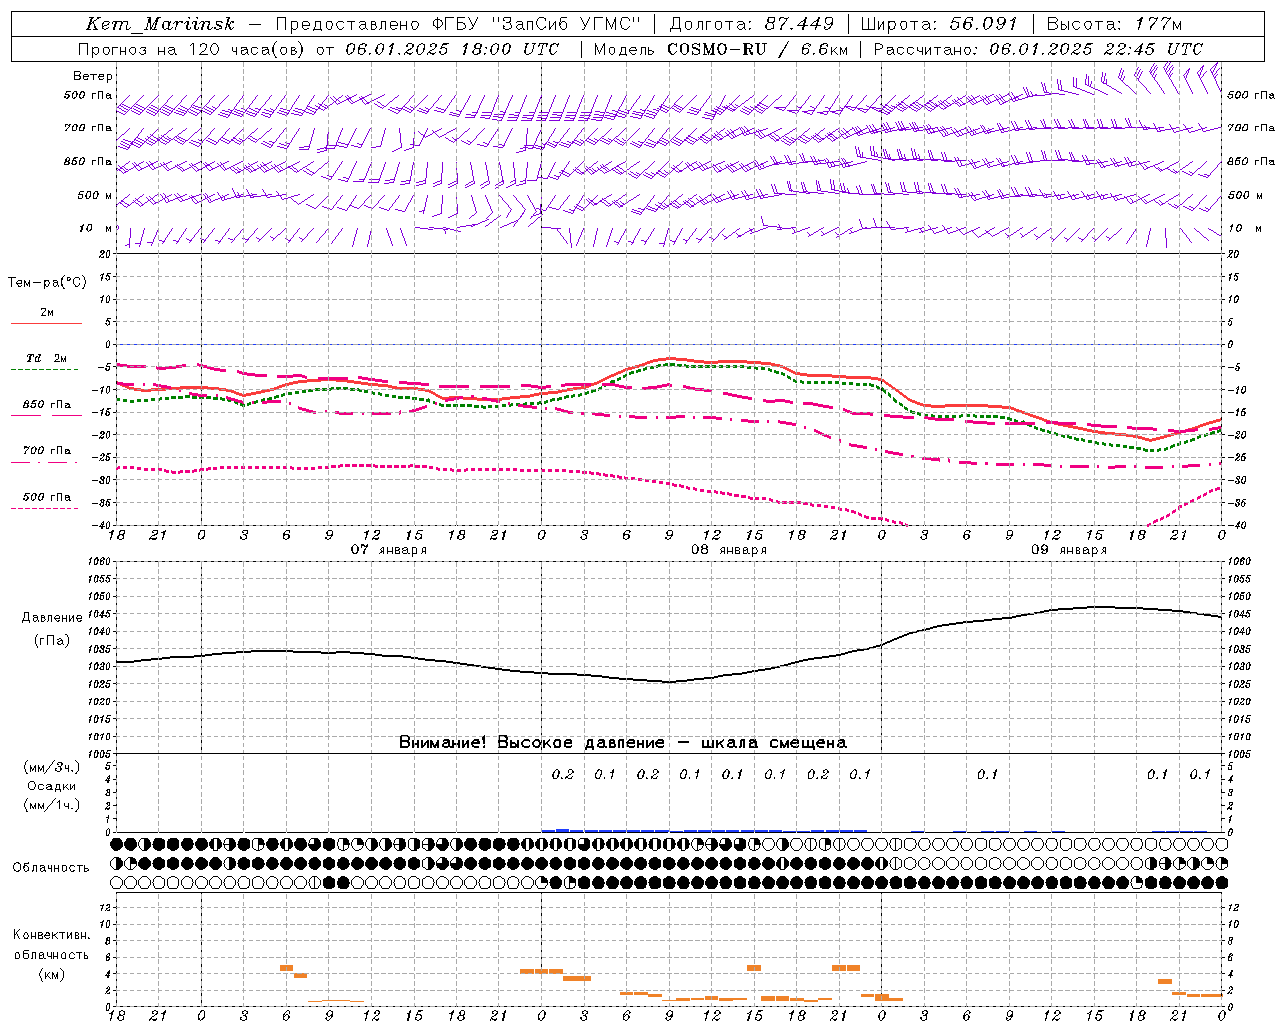Click the Ветер panel label
1280x1024 pixels.
(93, 76)
